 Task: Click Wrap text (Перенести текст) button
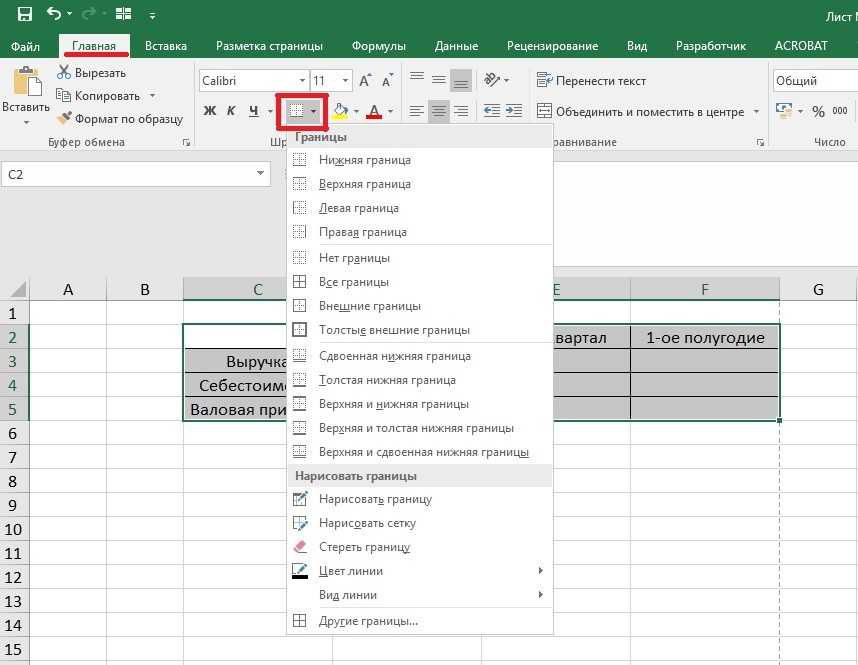point(592,80)
